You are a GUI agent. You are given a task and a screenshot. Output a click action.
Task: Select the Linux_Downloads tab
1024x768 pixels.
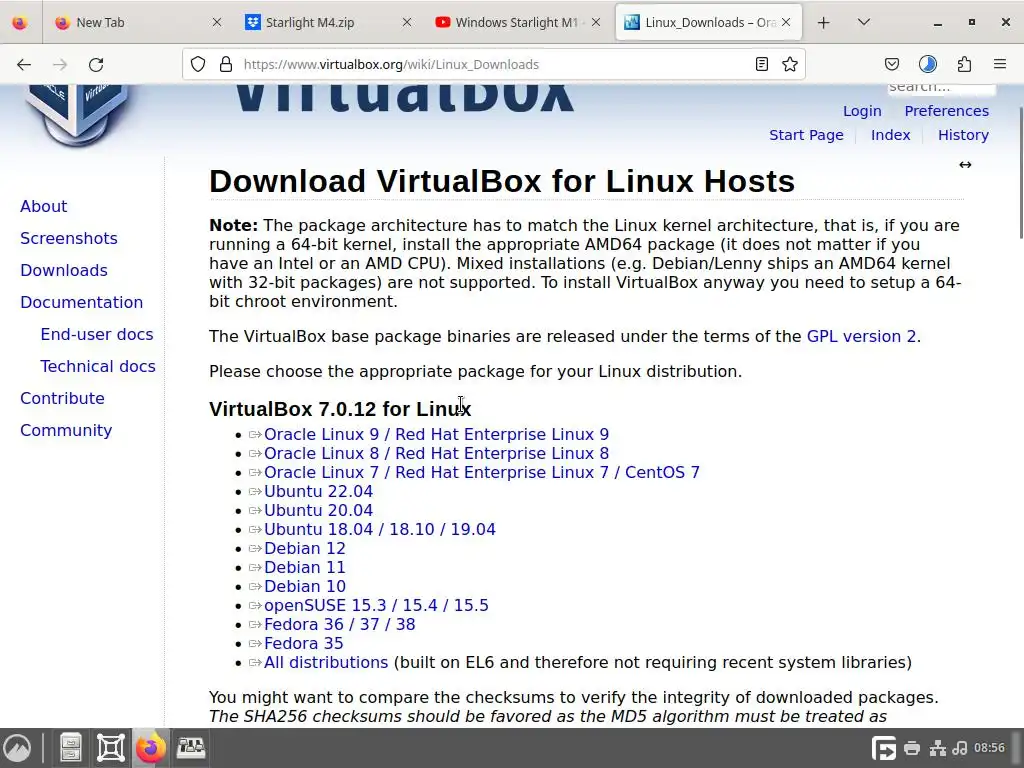708,22
